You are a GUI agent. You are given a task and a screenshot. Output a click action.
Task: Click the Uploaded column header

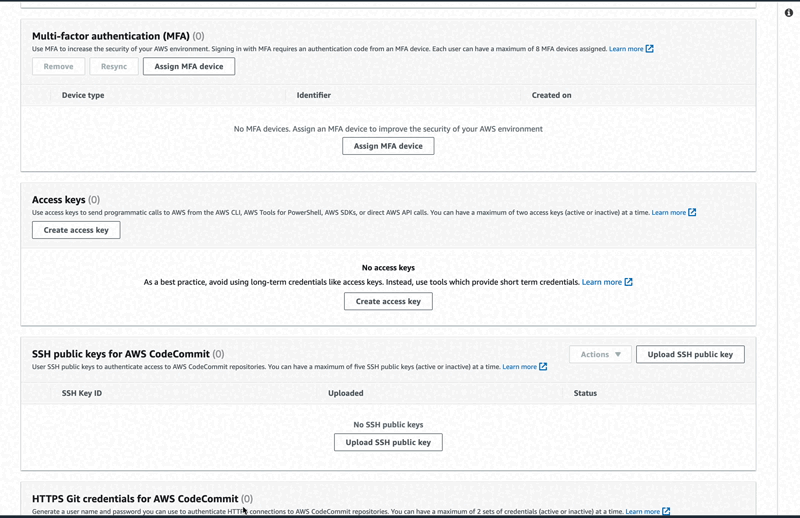click(345, 393)
